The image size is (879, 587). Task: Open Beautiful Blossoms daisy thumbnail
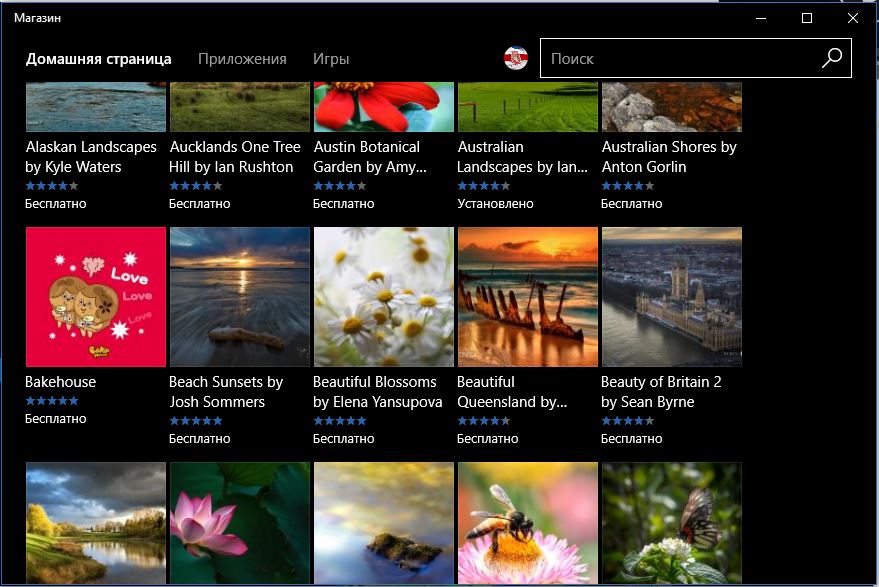[384, 297]
